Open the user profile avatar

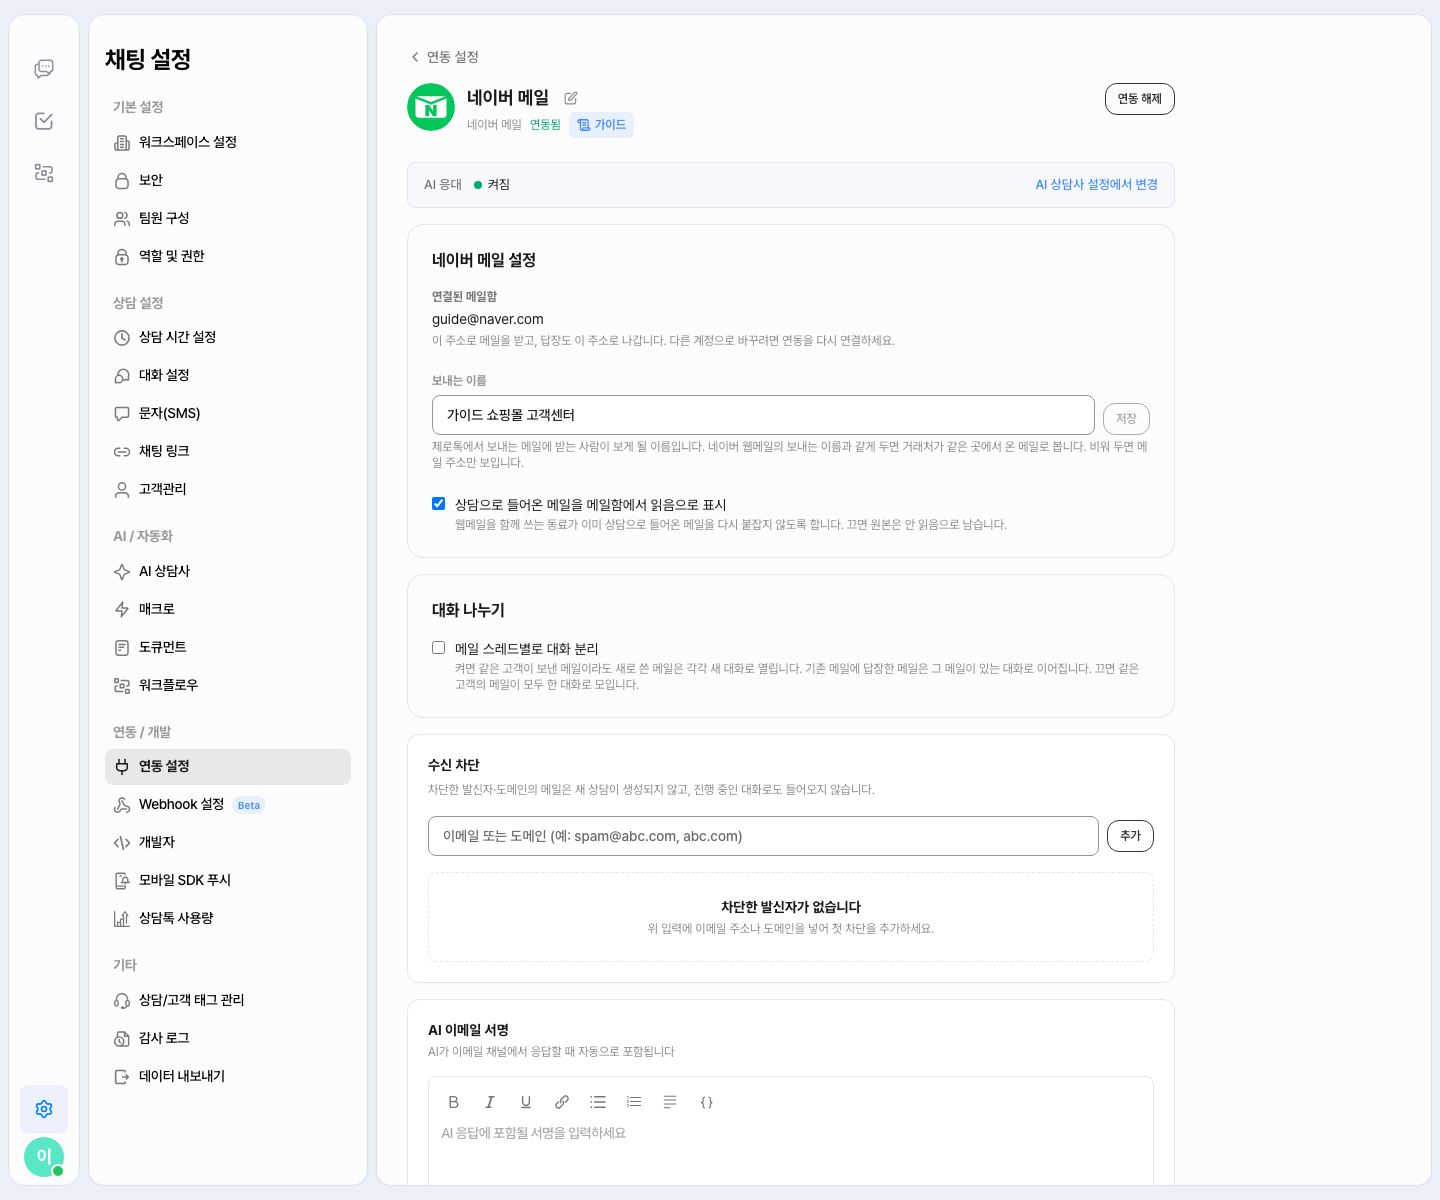44,1157
